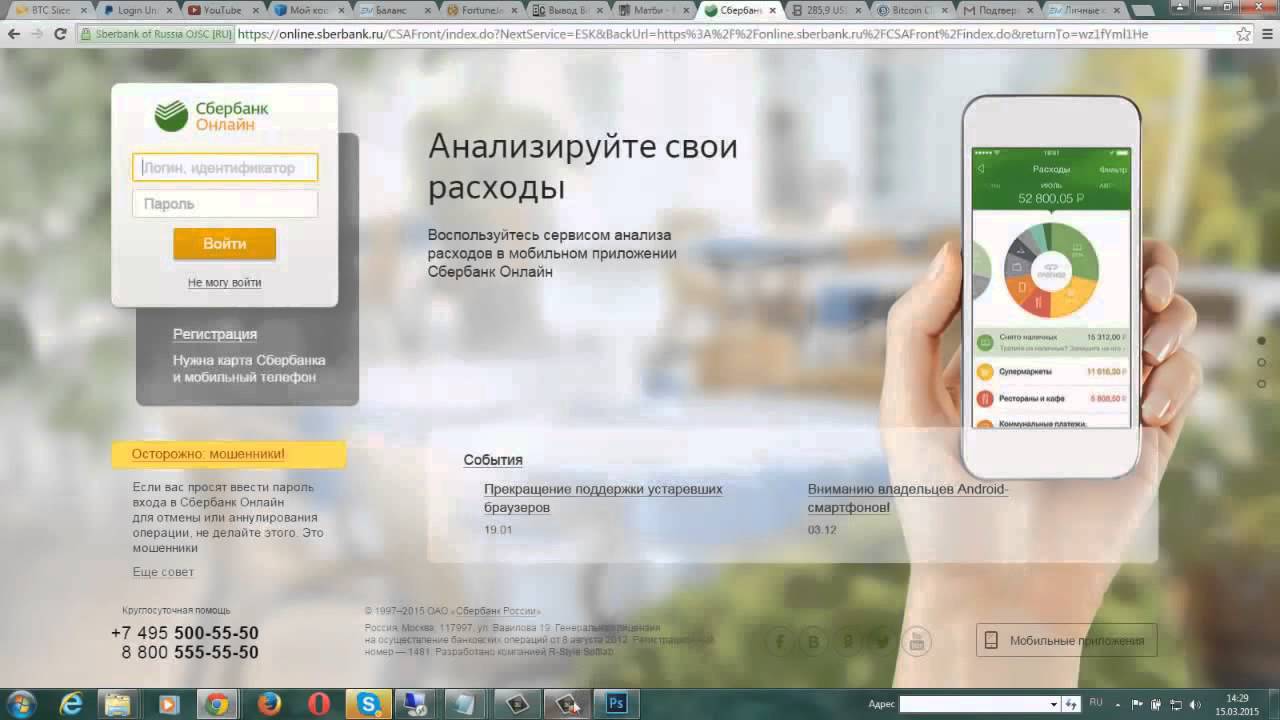Screen dimensions: 1280x720
Task: Open the Windows Start menu
Action: click(22, 703)
